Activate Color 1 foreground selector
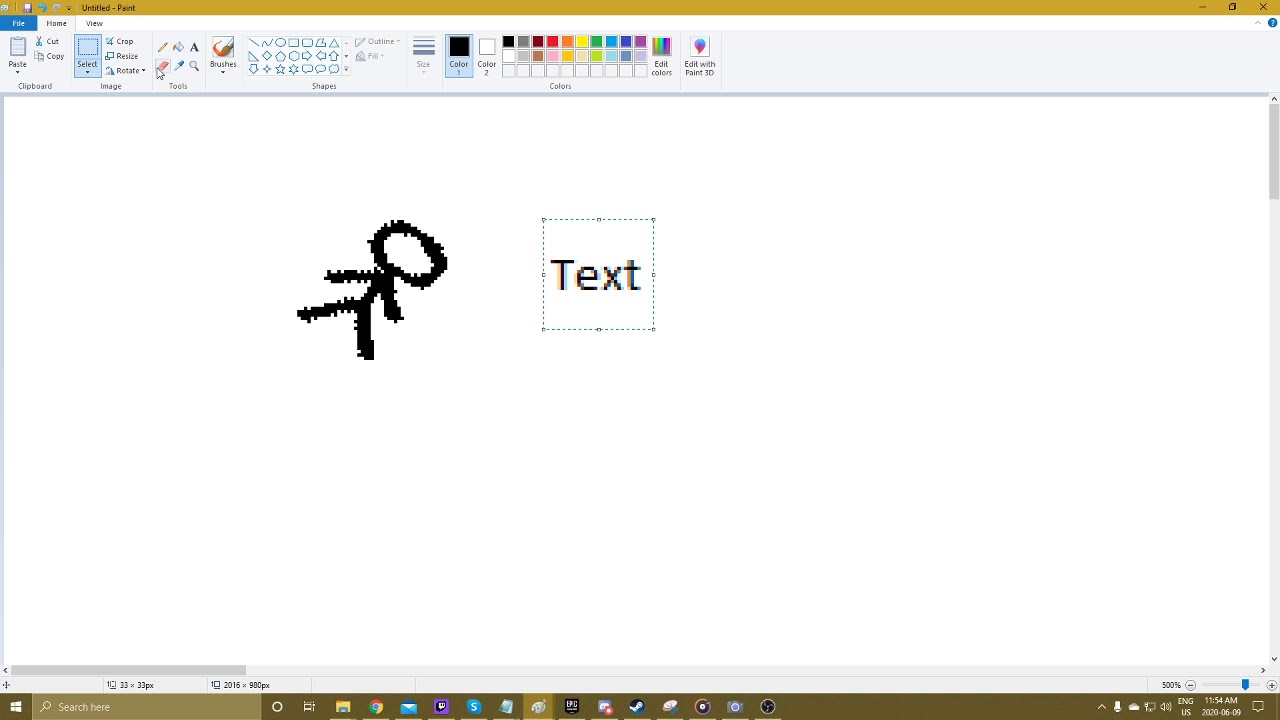 tap(459, 56)
